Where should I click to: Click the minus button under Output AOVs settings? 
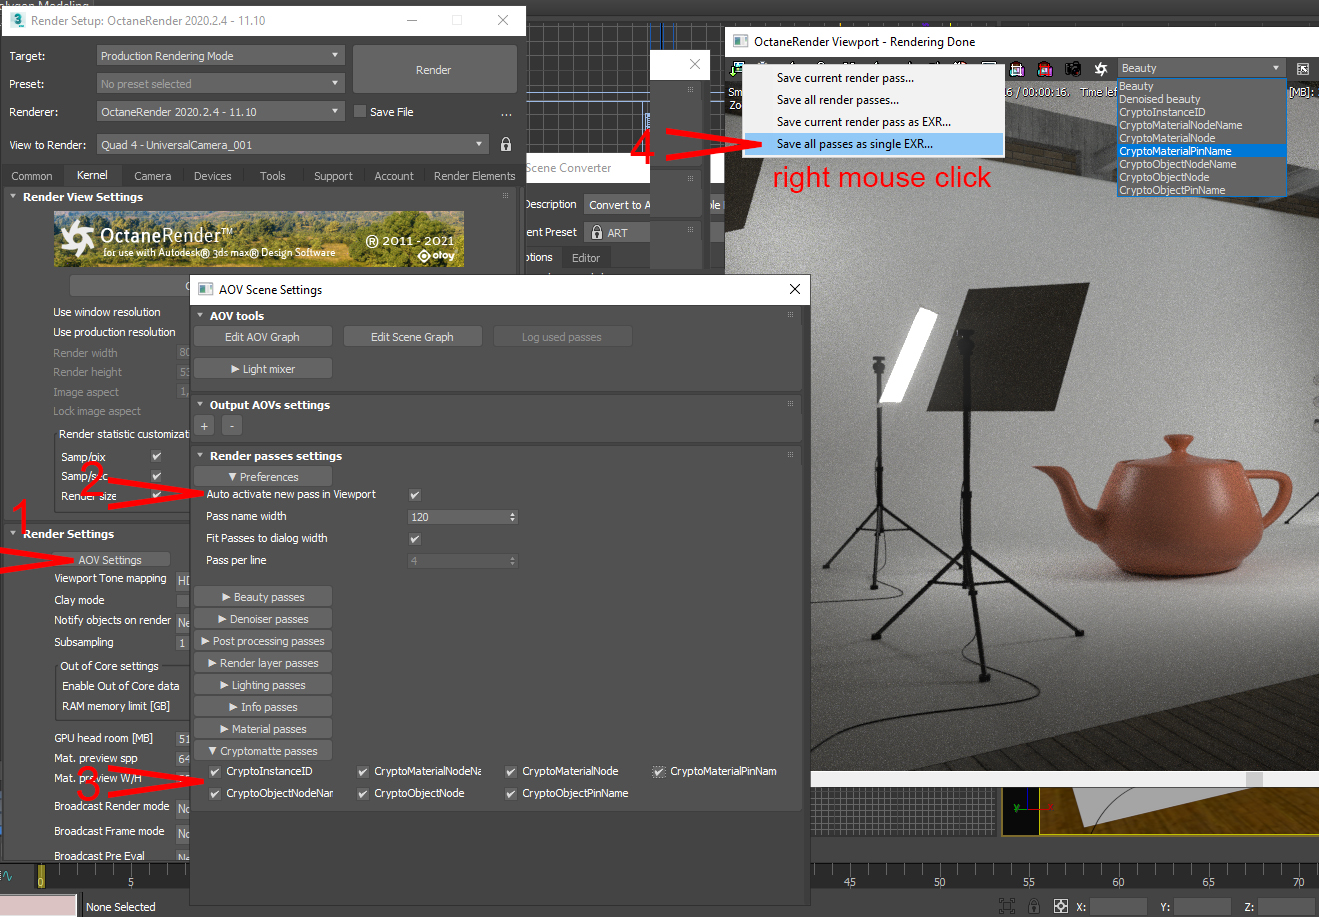[231, 426]
